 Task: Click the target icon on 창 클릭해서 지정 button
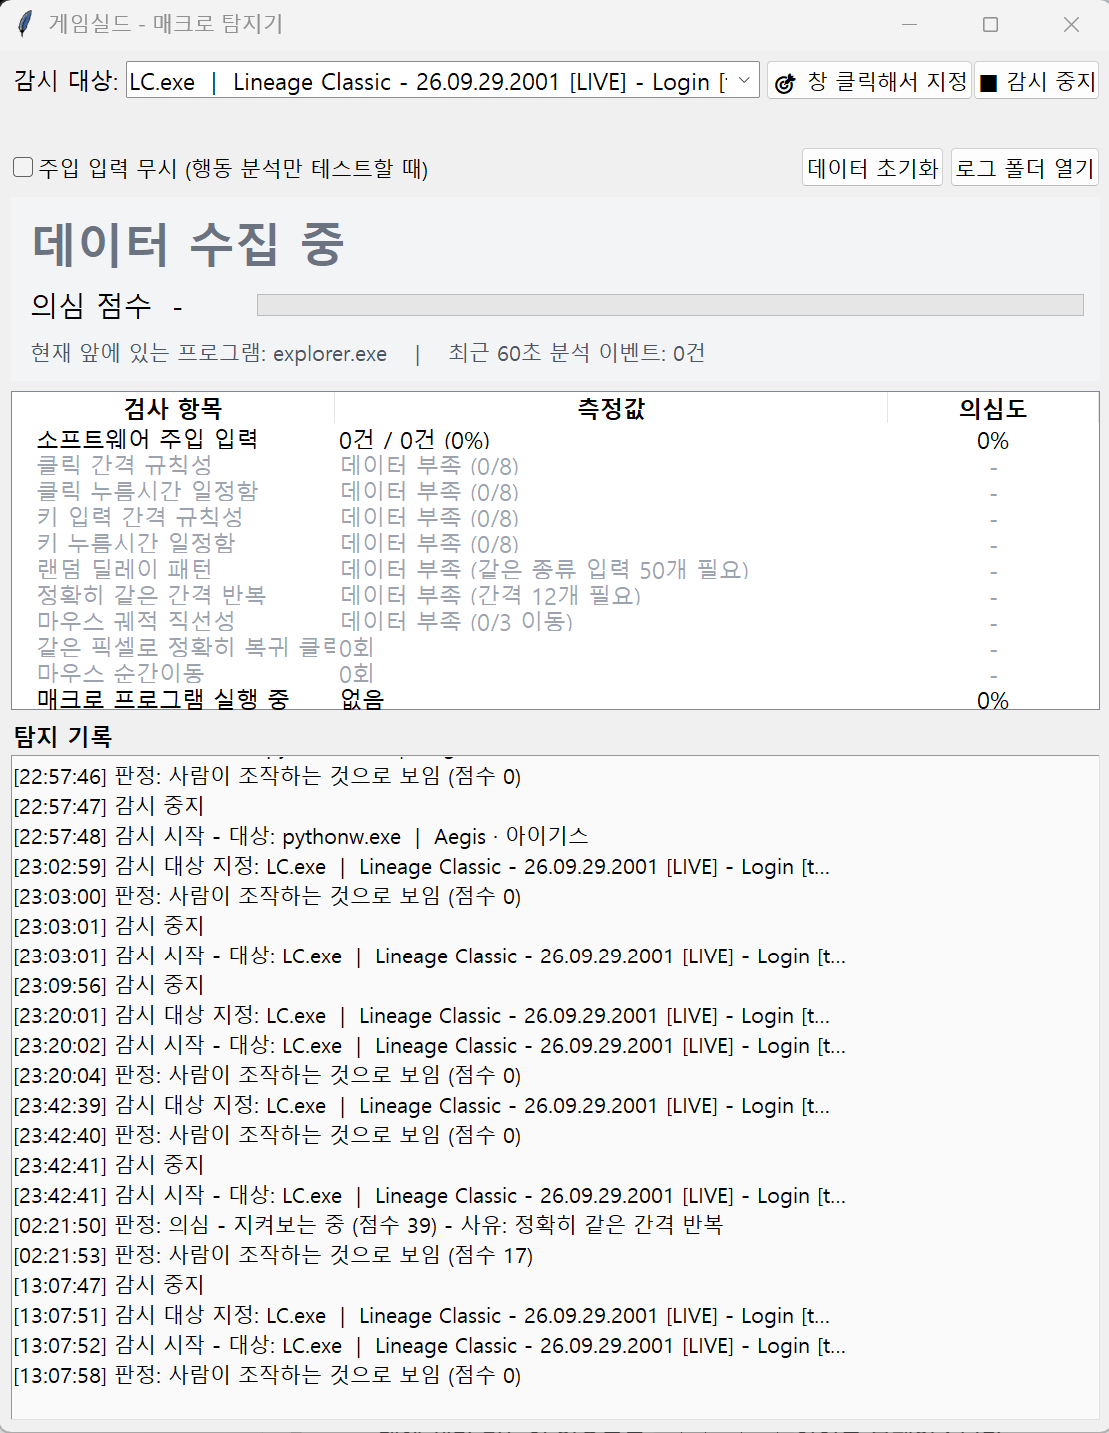coord(785,83)
